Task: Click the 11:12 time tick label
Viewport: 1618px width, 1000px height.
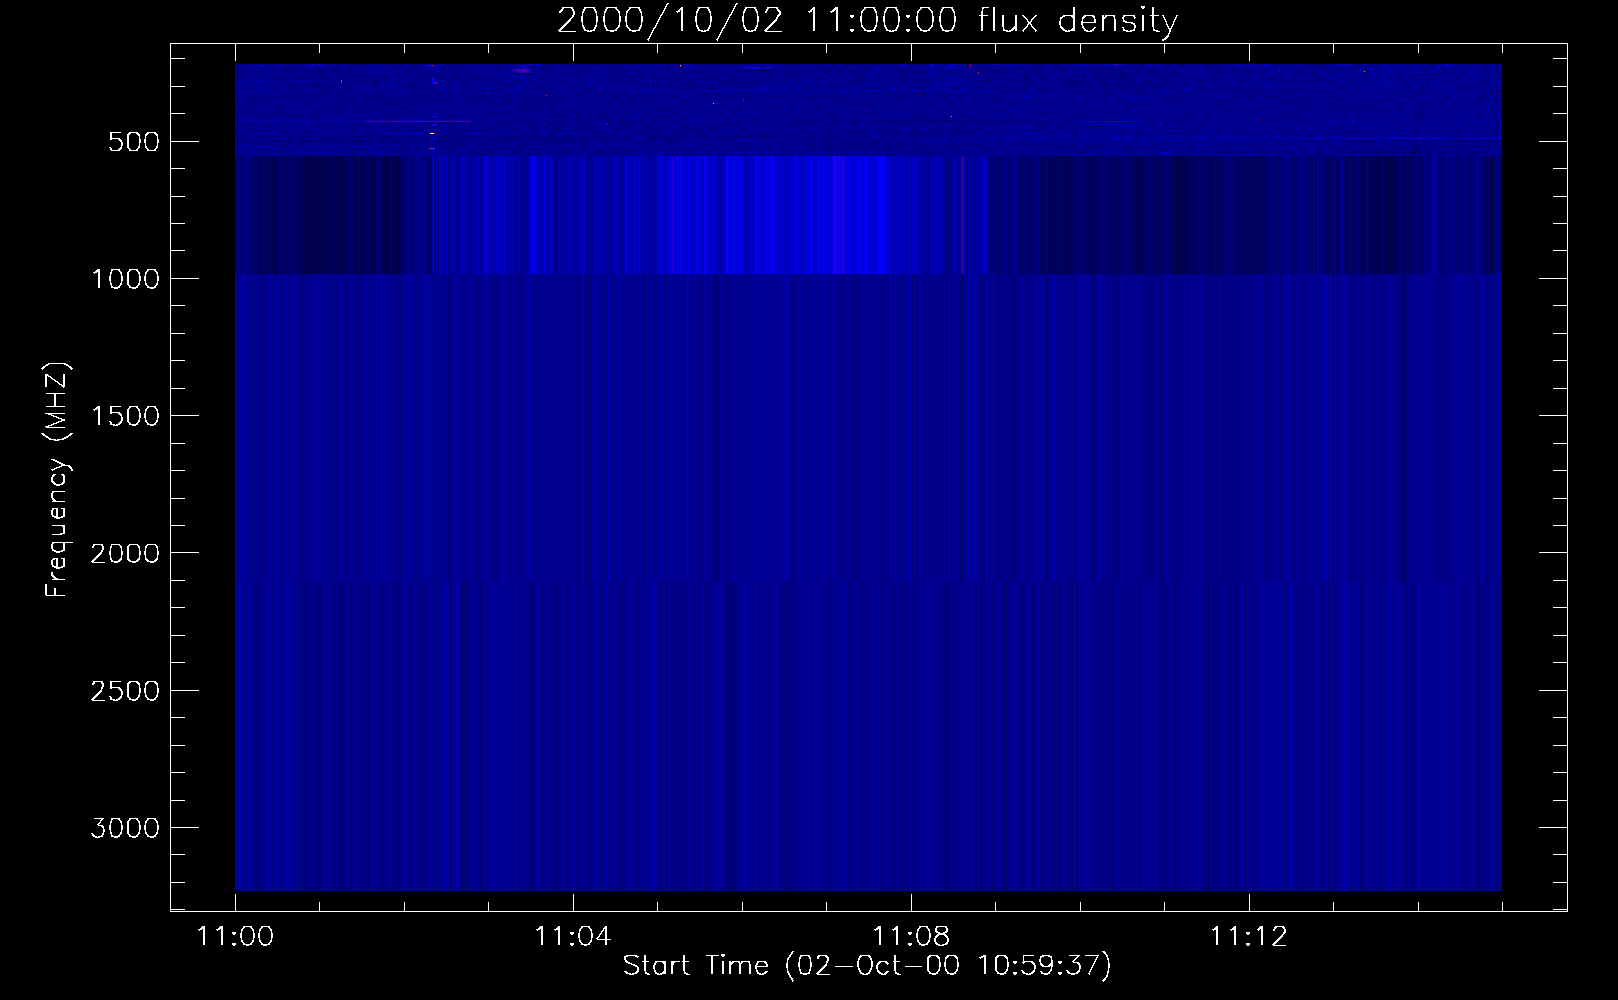Action: point(1248,937)
